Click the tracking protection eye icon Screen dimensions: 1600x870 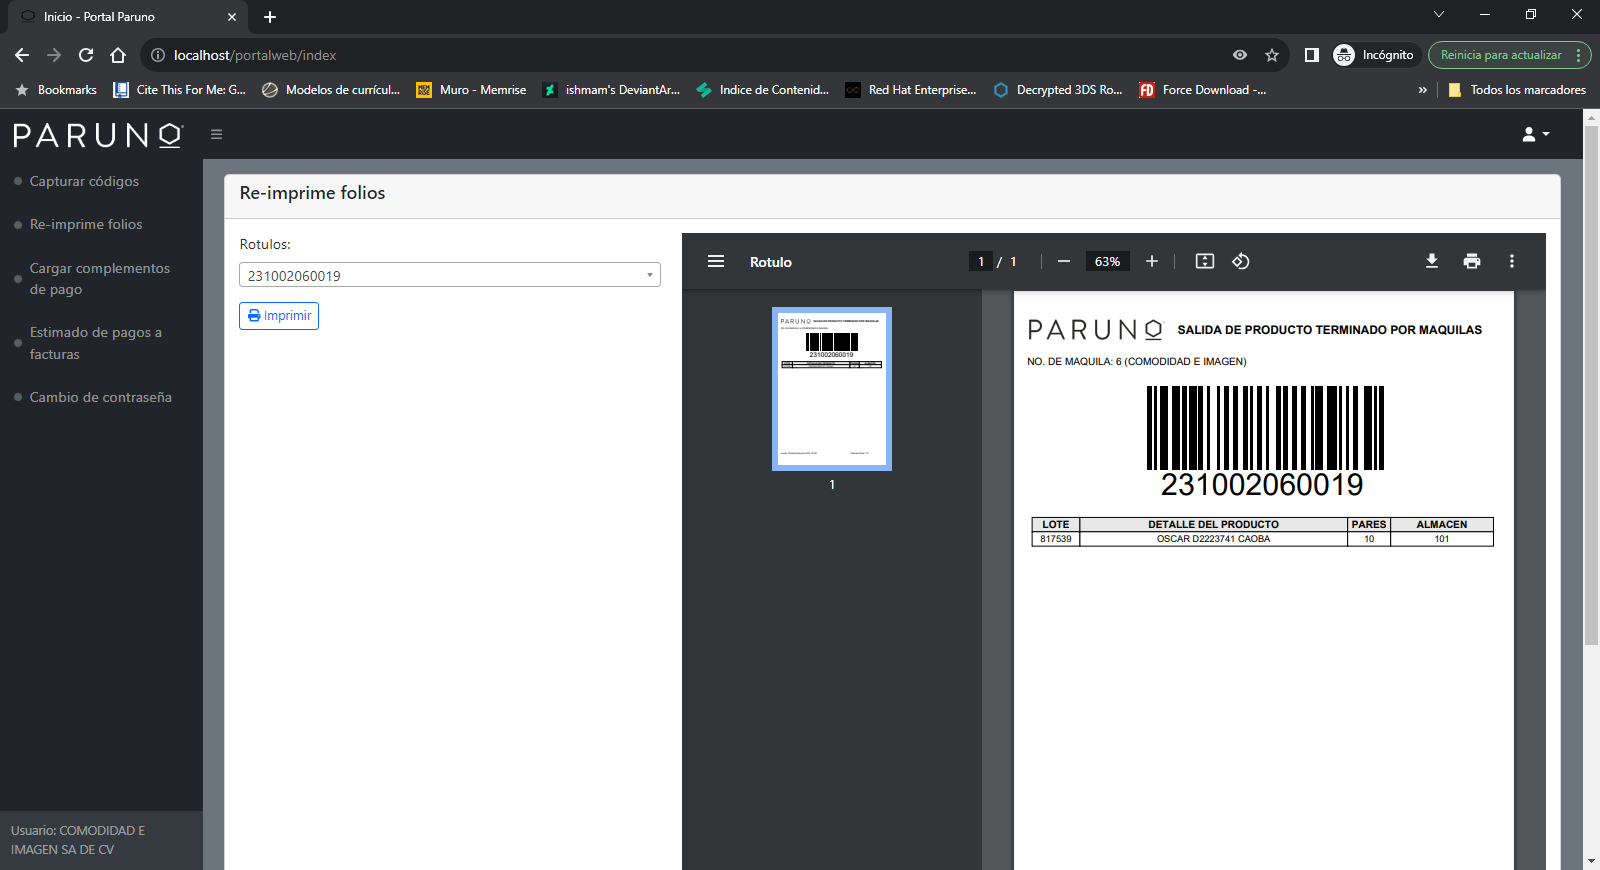[1240, 55]
